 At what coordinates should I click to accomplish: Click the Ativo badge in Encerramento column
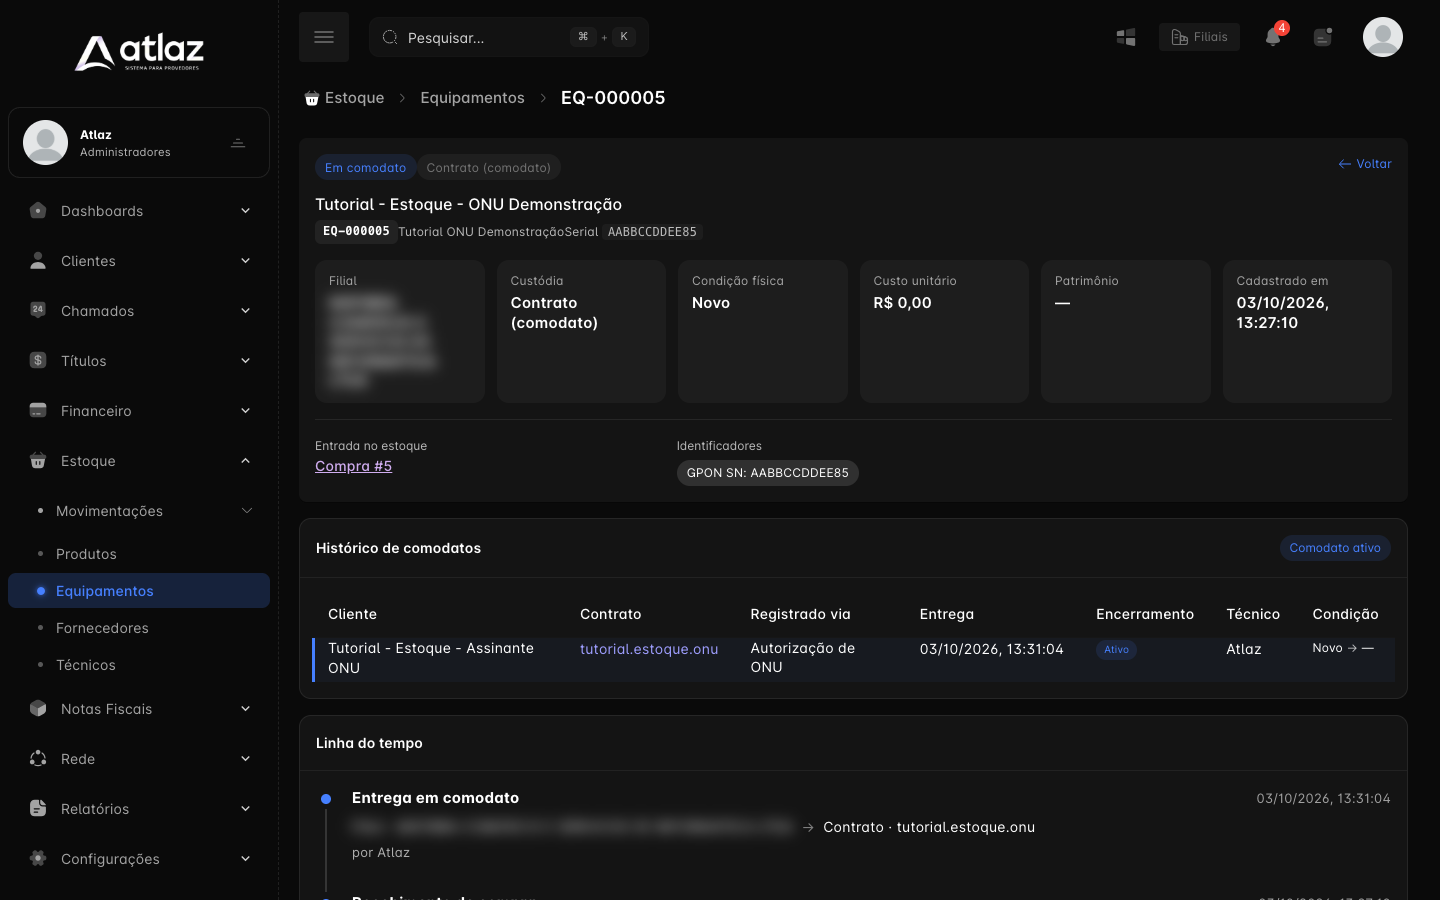pyautogui.click(x=1116, y=650)
